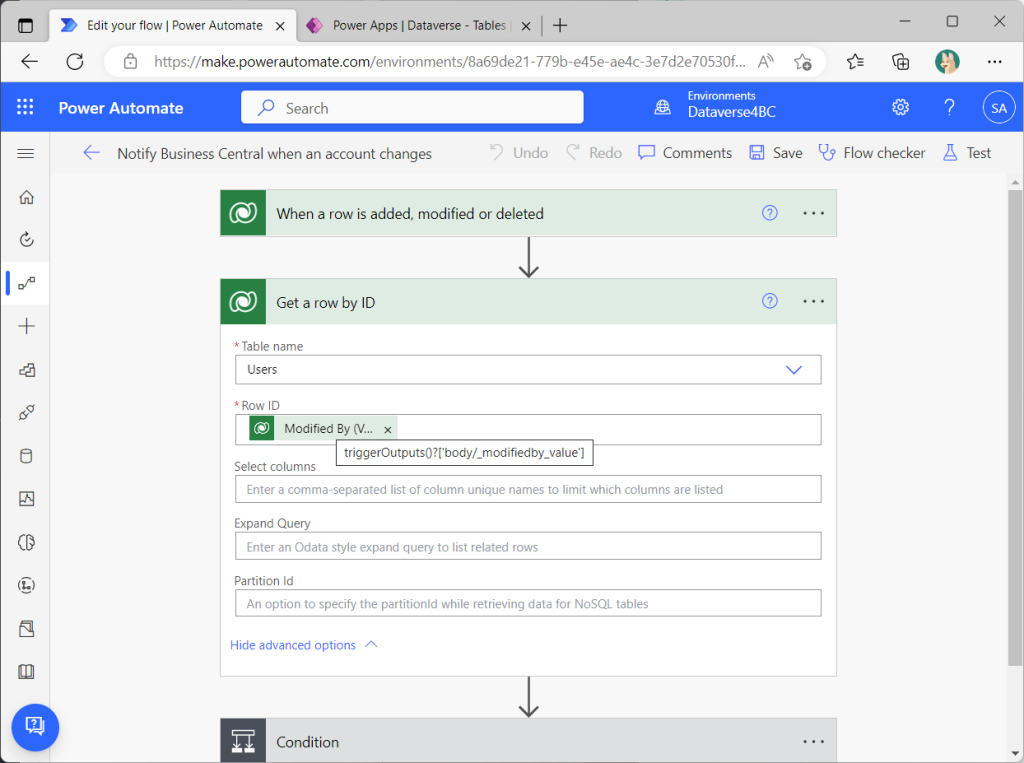Save the flow
Viewport: 1024px width, 763px height.
click(x=776, y=153)
